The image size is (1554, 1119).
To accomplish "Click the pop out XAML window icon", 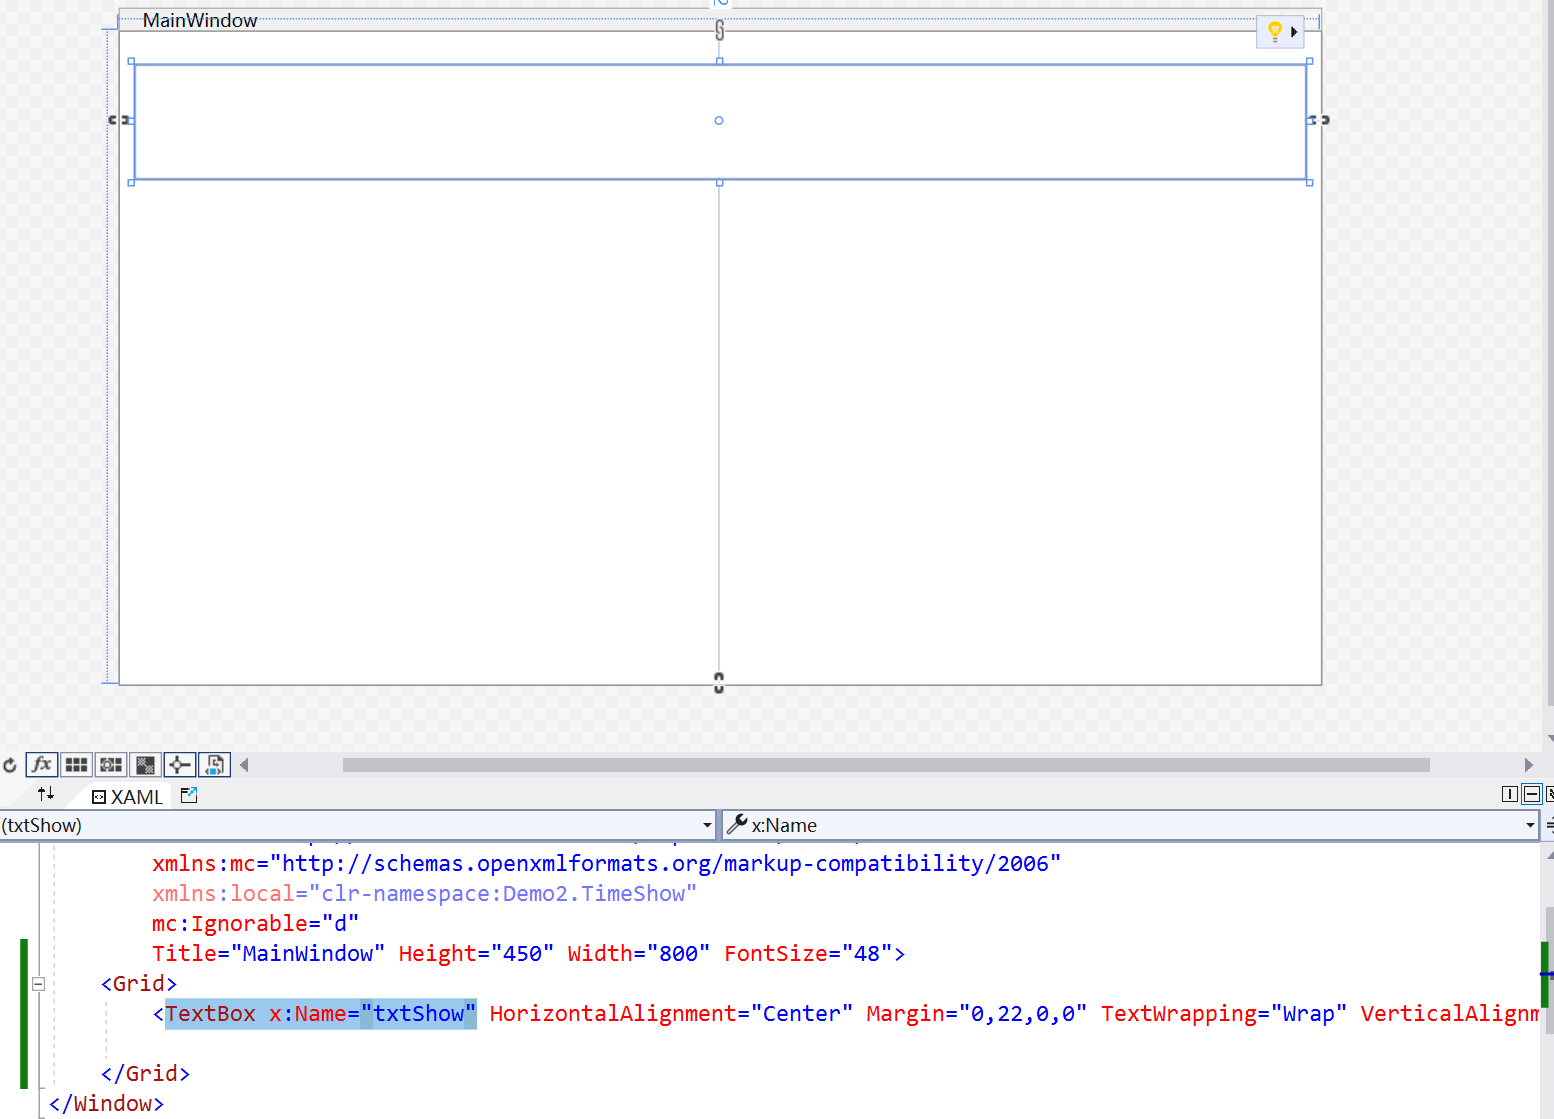I will [189, 795].
